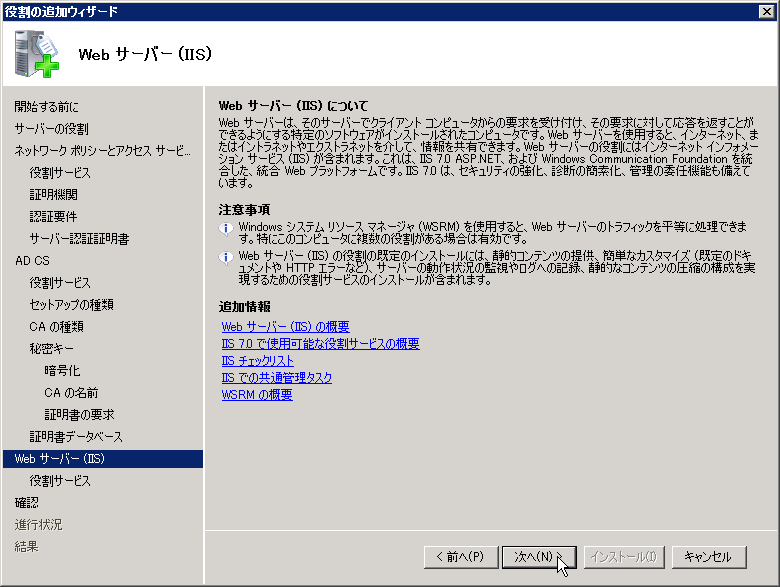Image resolution: width=780 pixels, height=587 pixels.
Task: Open ネットワーク ポリシーとアクセス サービス step
Action: click(x=102, y=151)
